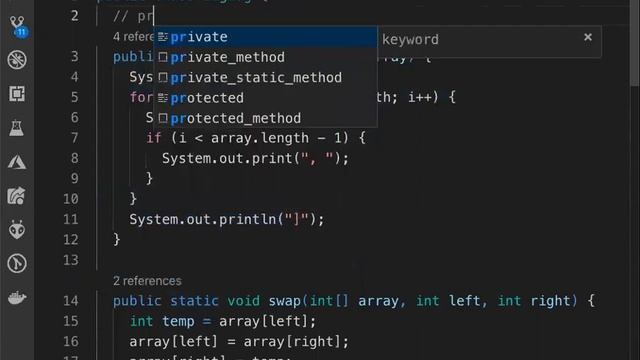
Task: Click snippet icon beside 'private_static_method'
Action: tap(163, 78)
